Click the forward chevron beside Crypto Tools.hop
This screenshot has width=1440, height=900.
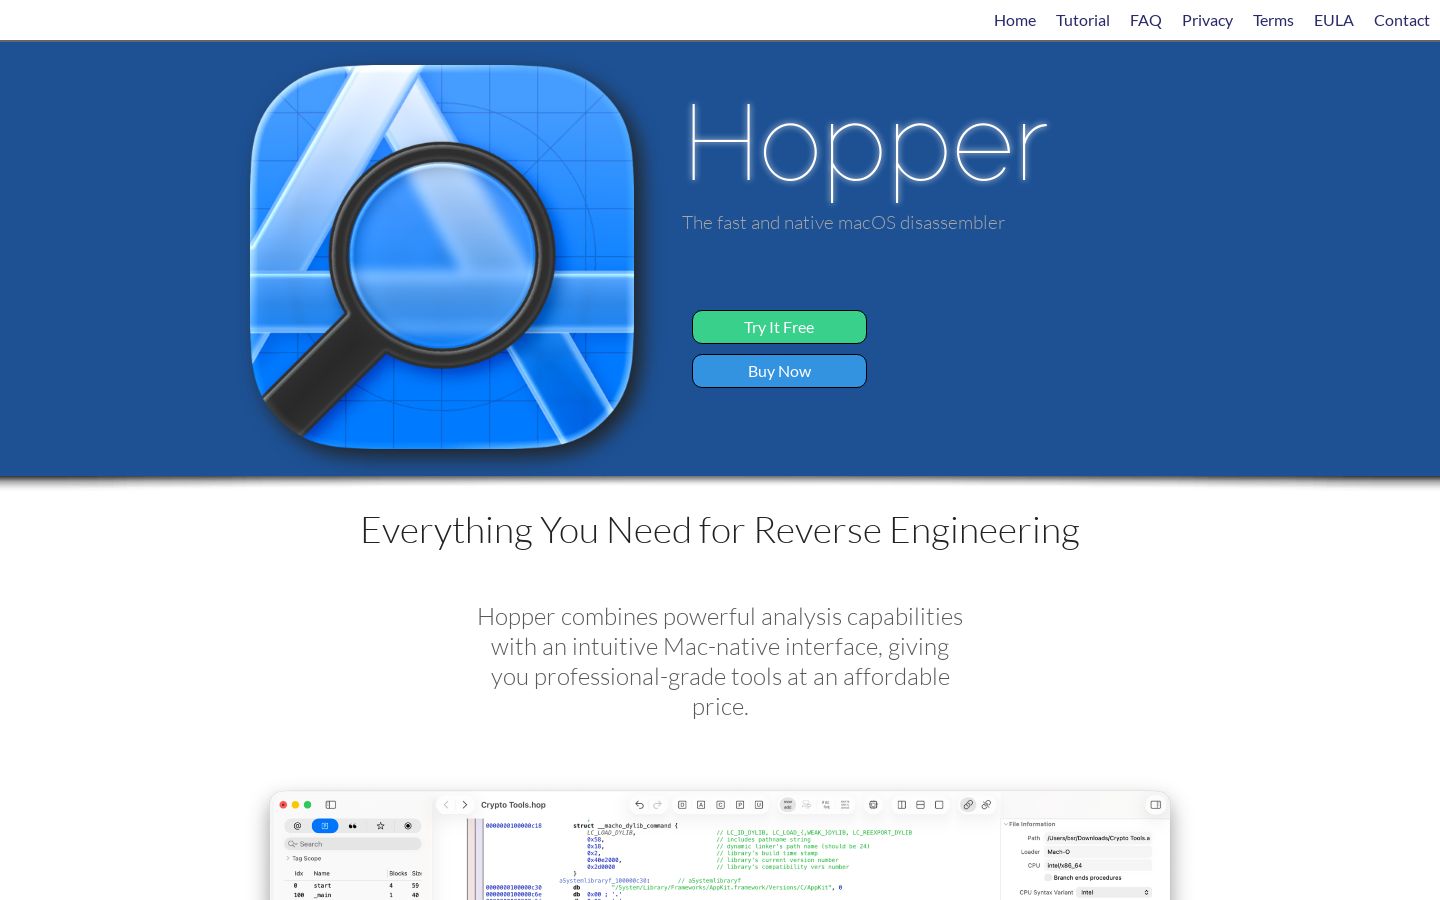point(465,804)
